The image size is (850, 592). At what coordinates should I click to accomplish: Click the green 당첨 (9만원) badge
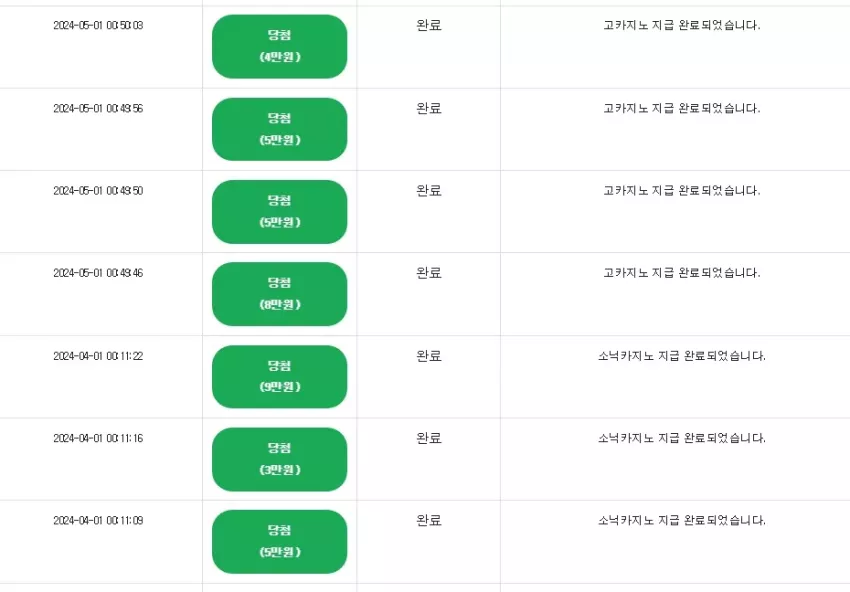click(x=279, y=377)
